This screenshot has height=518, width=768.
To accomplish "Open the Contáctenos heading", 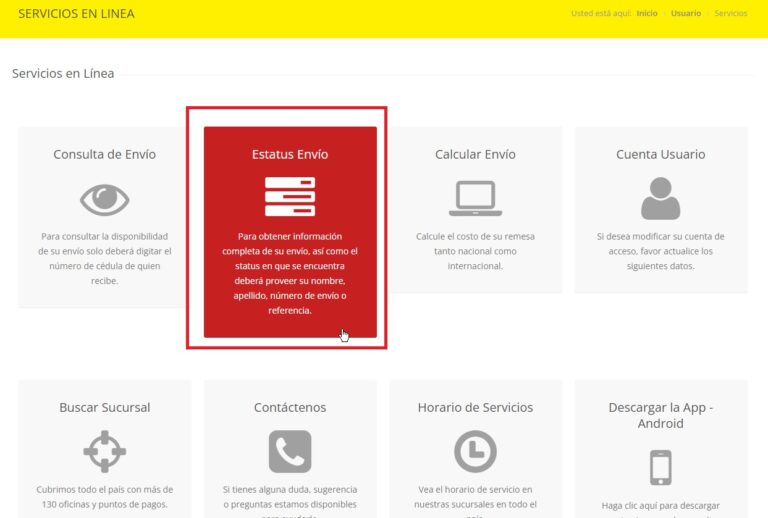I will pyautogui.click(x=290, y=407).
